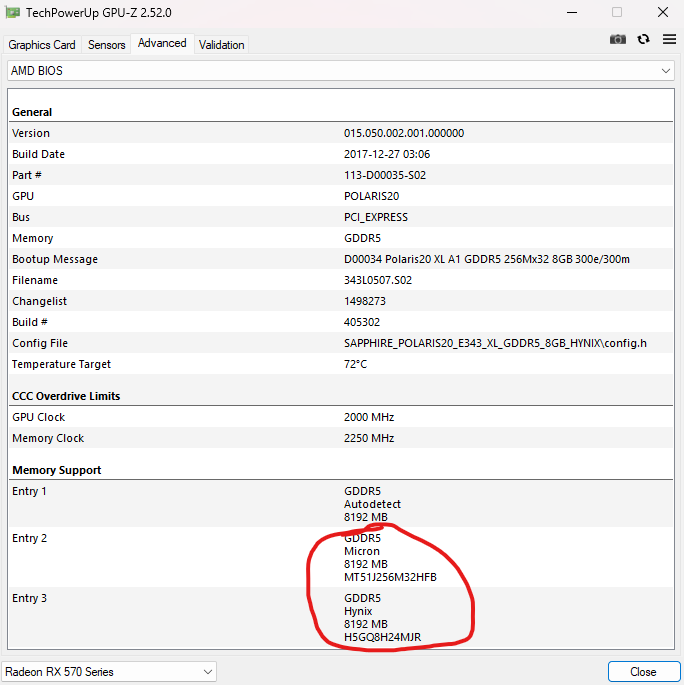This screenshot has width=684, height=685.
Task: Click the General section header
Action: pyautogui.click(x=32, y=112)
